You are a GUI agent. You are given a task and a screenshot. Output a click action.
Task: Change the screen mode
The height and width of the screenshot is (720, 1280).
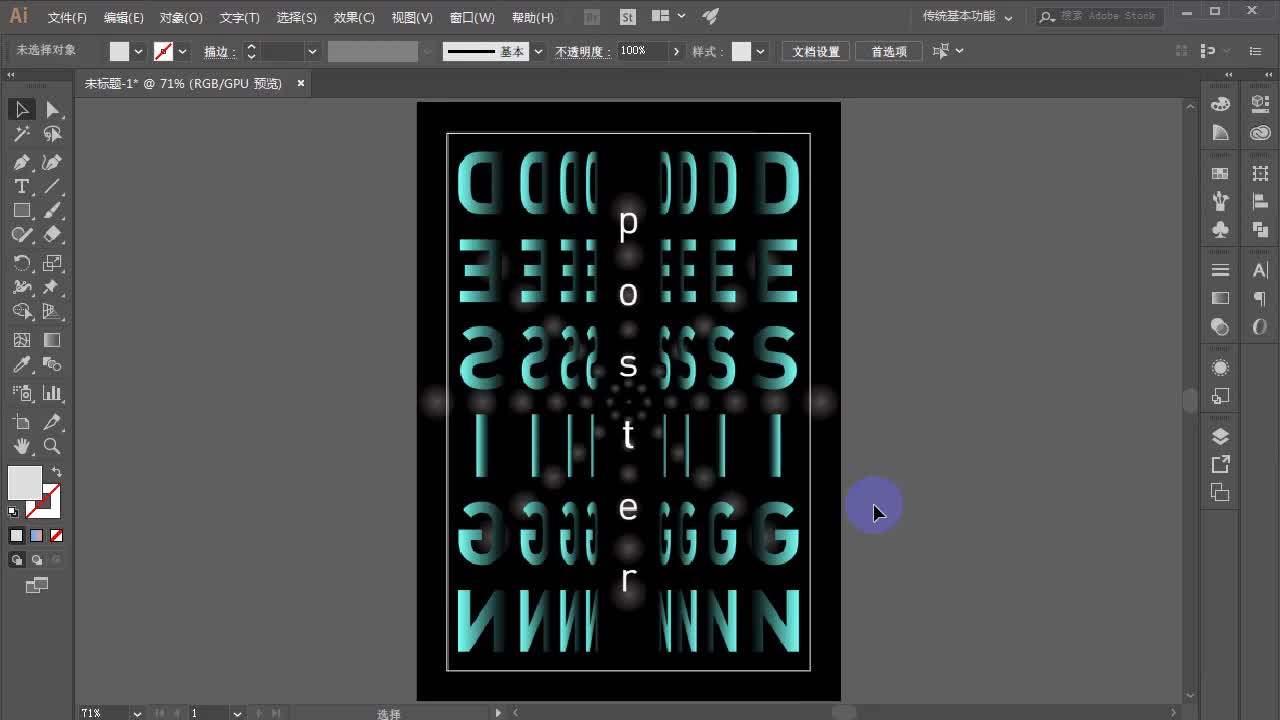(x=37, y=586)
